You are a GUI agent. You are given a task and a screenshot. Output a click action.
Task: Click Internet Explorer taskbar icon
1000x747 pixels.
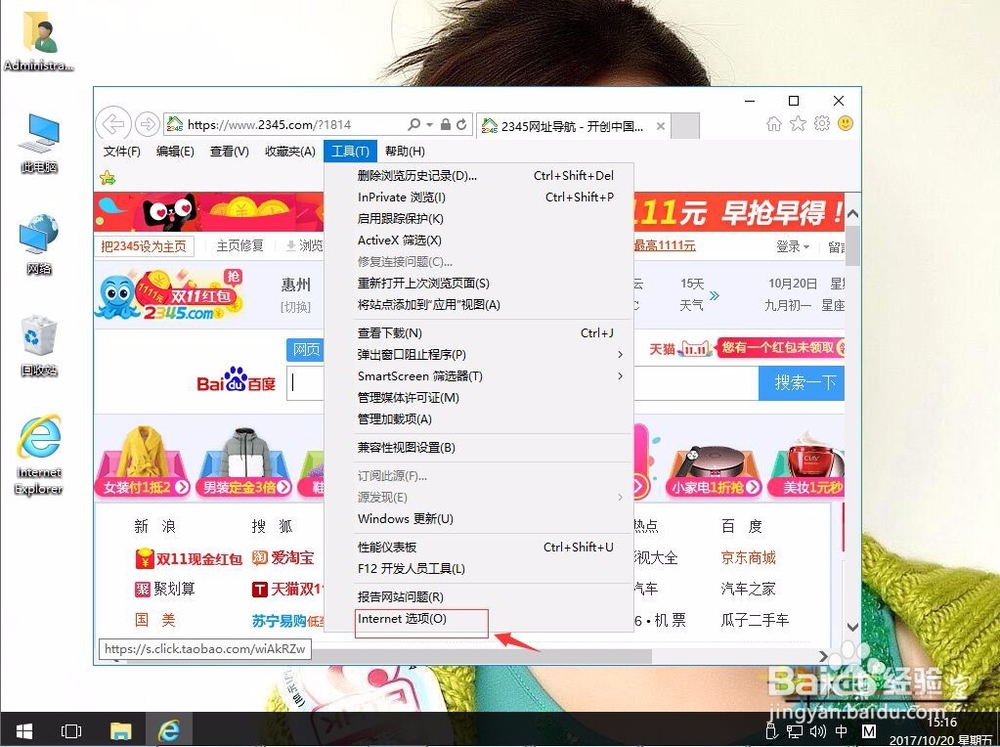pos(168,730)
